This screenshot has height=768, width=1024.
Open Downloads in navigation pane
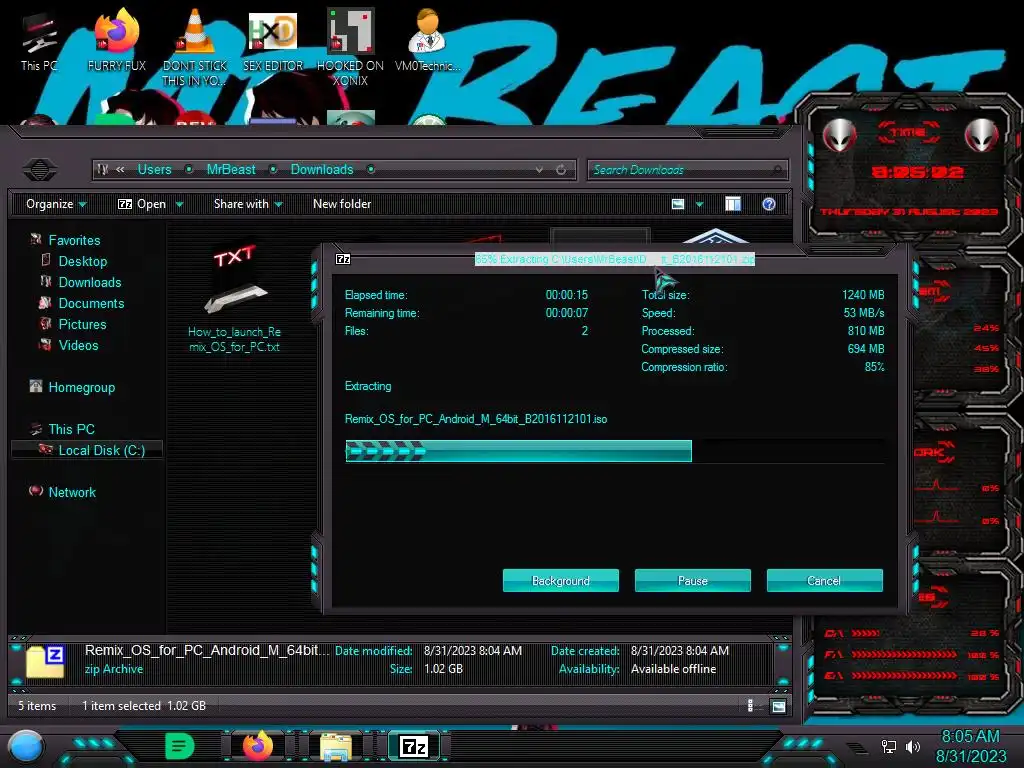89,282
